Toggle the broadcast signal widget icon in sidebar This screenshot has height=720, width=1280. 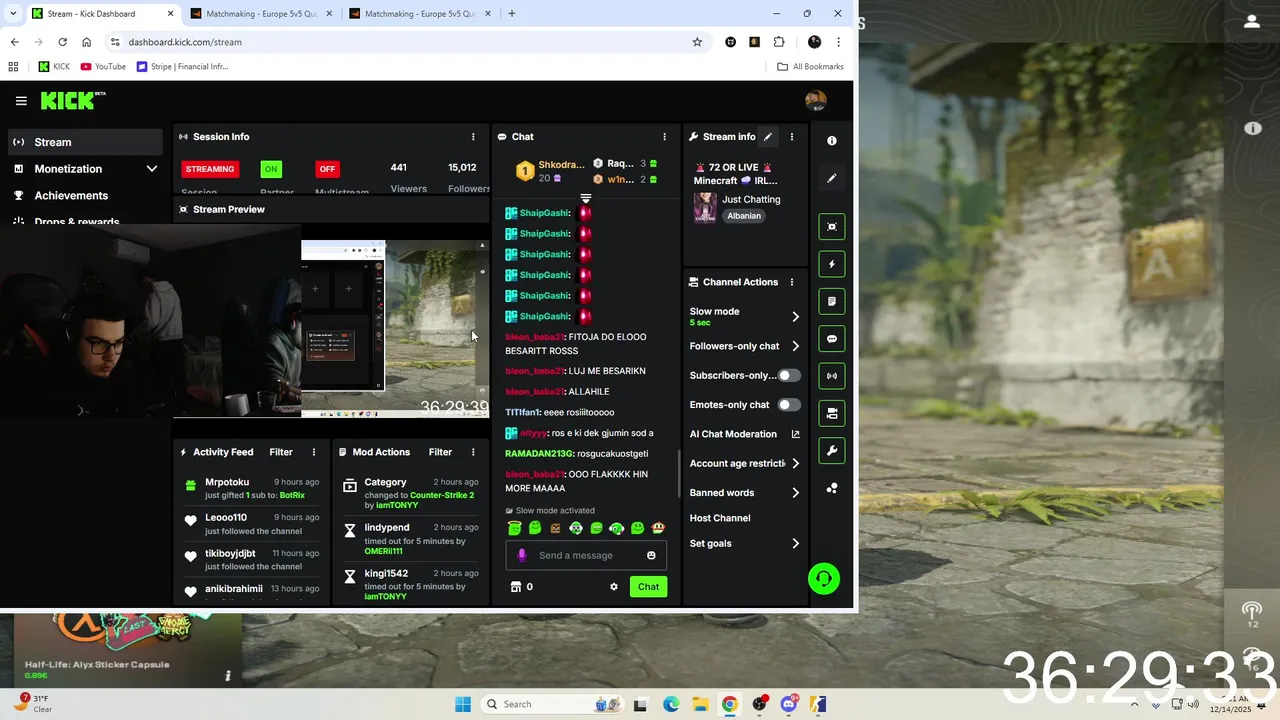pos(832,376)
